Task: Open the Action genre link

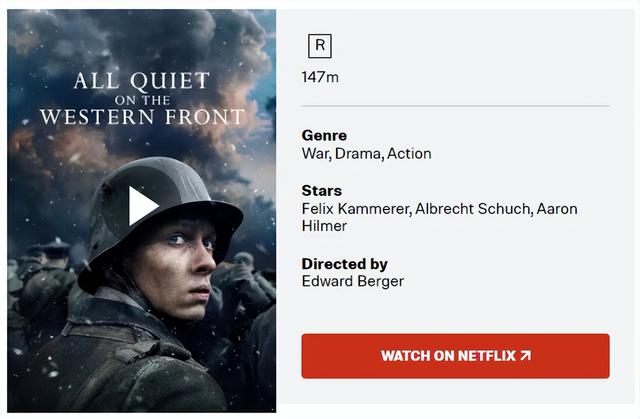Action: pyautogui.click(x=409, y=154)
